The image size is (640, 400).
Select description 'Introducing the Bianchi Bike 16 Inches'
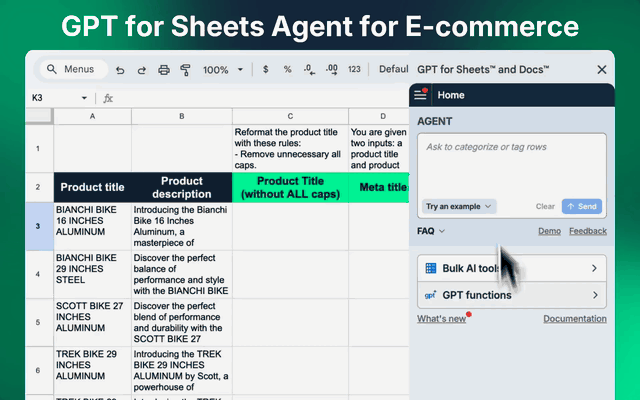(182, 227)
